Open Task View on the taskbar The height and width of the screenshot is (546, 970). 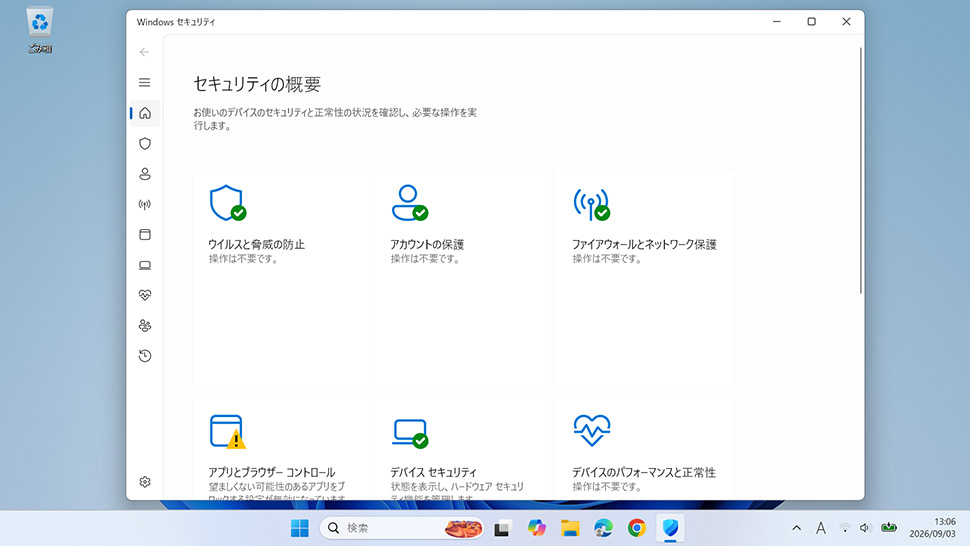[502, 529]
